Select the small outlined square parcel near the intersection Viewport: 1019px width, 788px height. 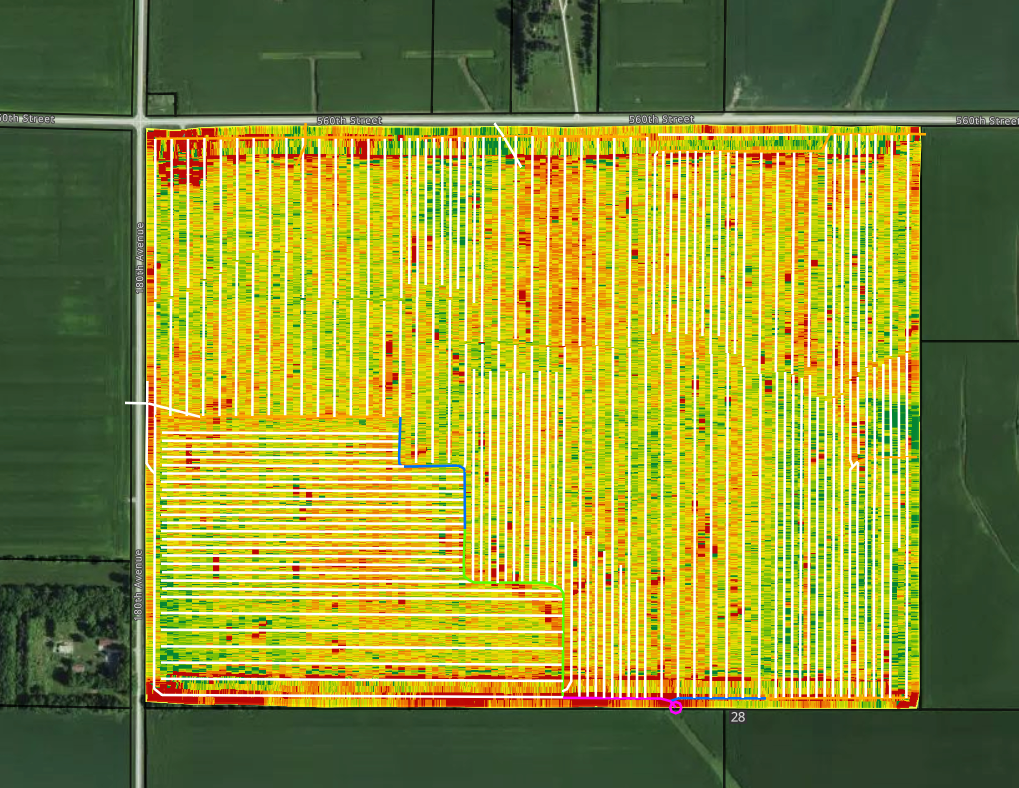click(x=161, y=105)
